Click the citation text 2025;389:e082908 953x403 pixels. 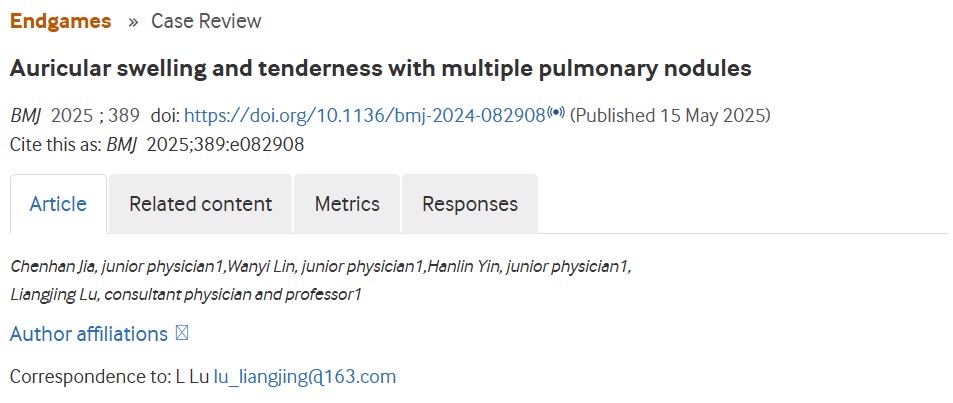[225, 144]
